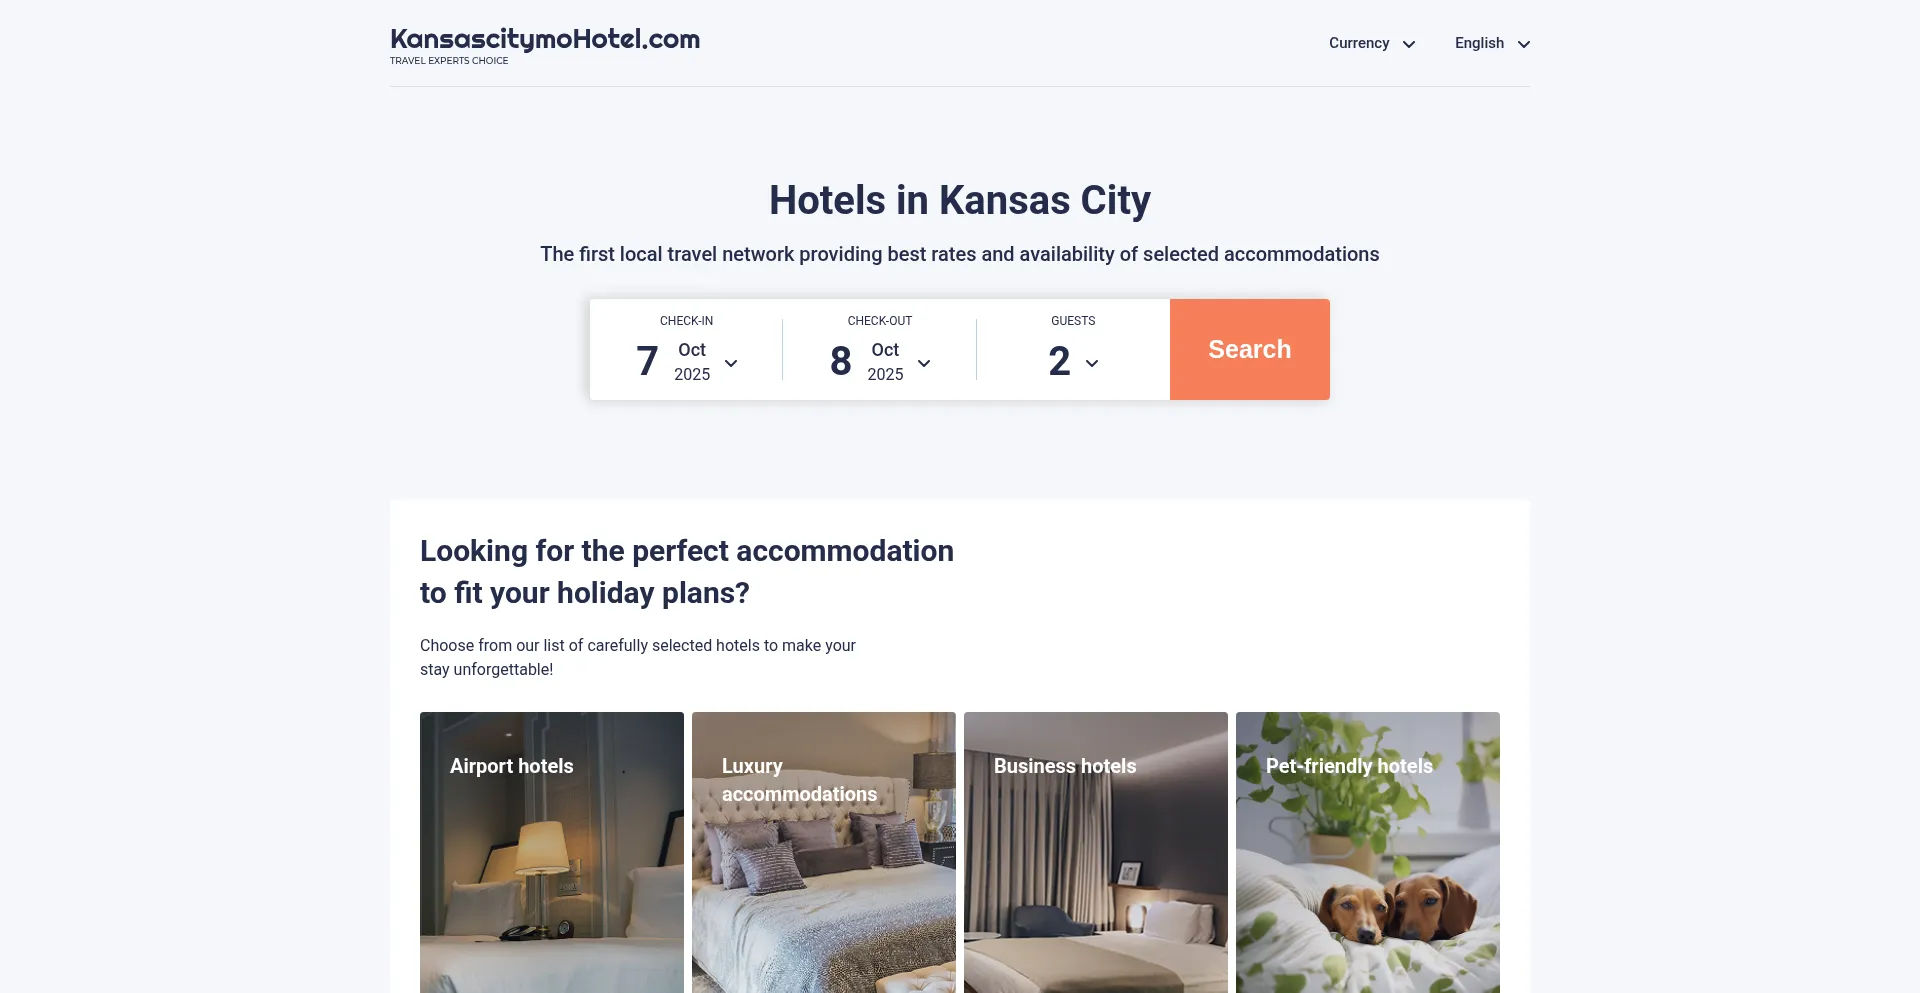Open the Luxury accommodations card
The width and height of the screenshot is (1920, 993).
(x=824, y=852)
